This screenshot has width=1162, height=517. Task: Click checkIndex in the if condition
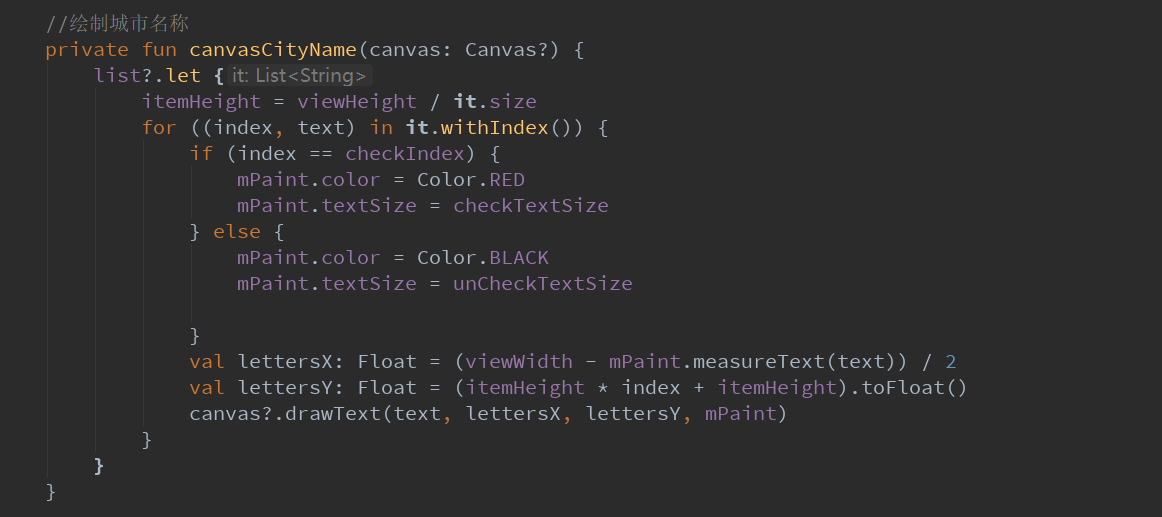pyautogui.click(x=405, y=153)
